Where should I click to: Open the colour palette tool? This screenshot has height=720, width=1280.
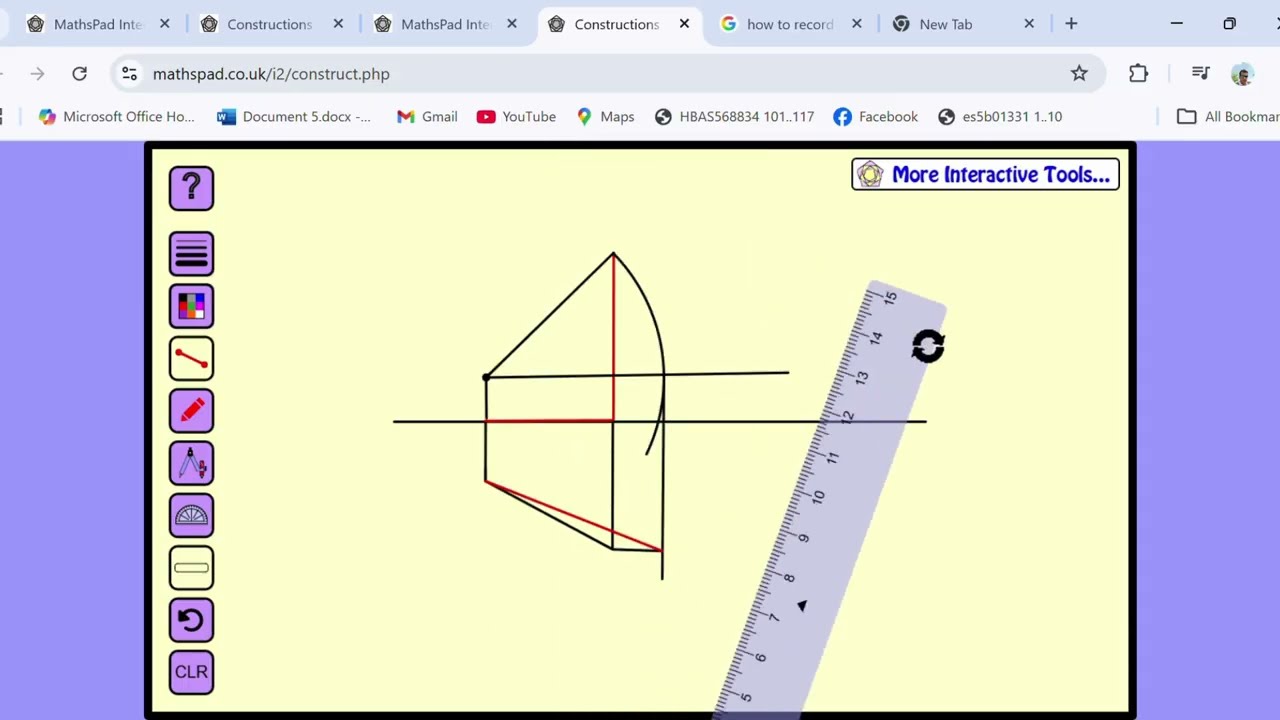[191, 306]
